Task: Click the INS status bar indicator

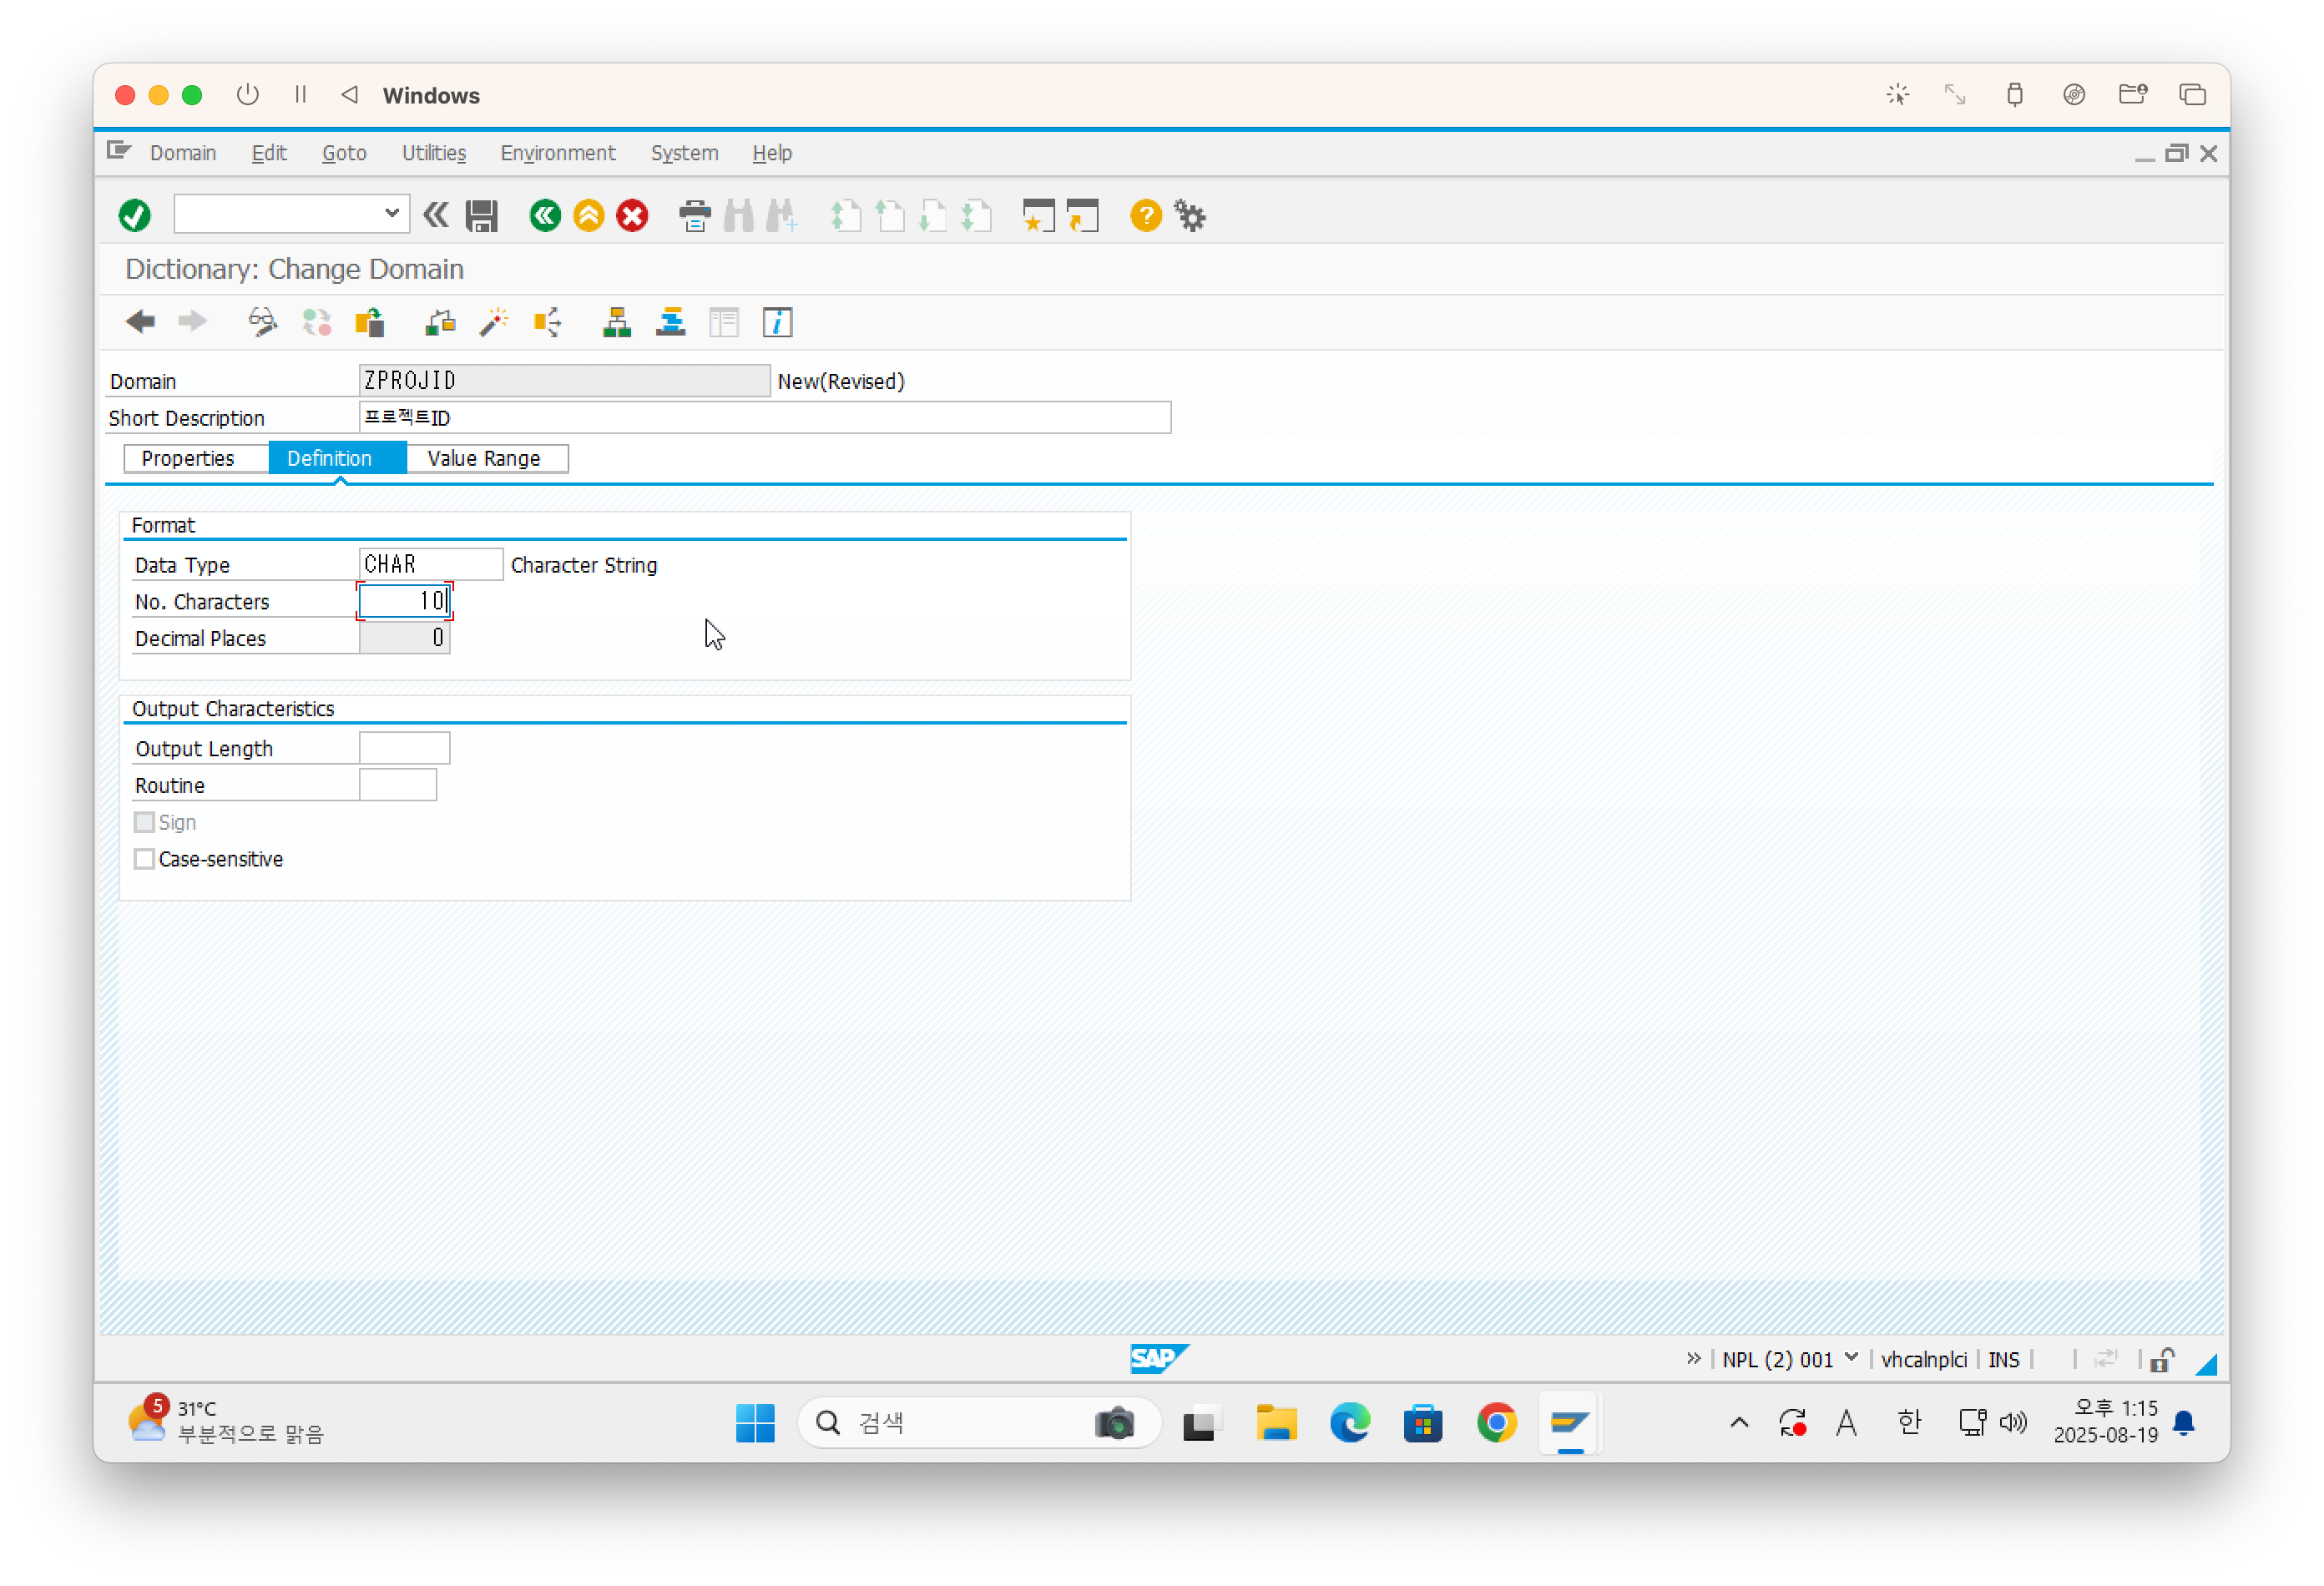Action: [x=2003, y=1359]
